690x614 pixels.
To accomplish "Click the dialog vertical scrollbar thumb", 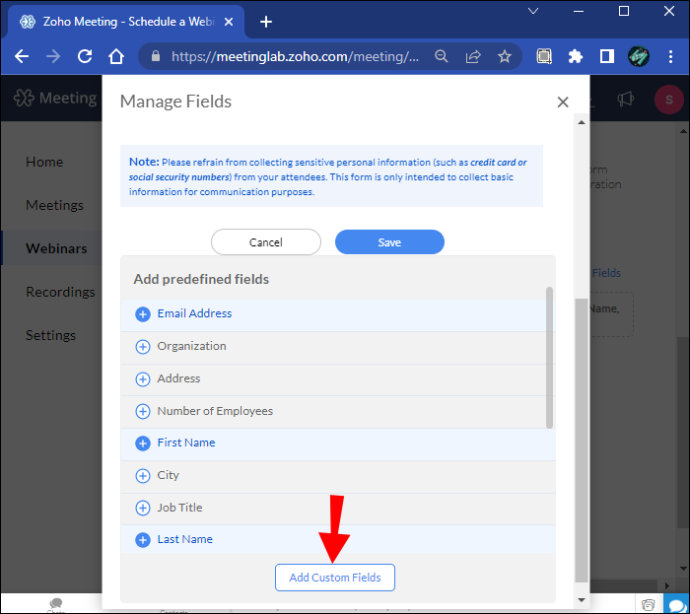I will pyautogui.click(x=581, y=440).
